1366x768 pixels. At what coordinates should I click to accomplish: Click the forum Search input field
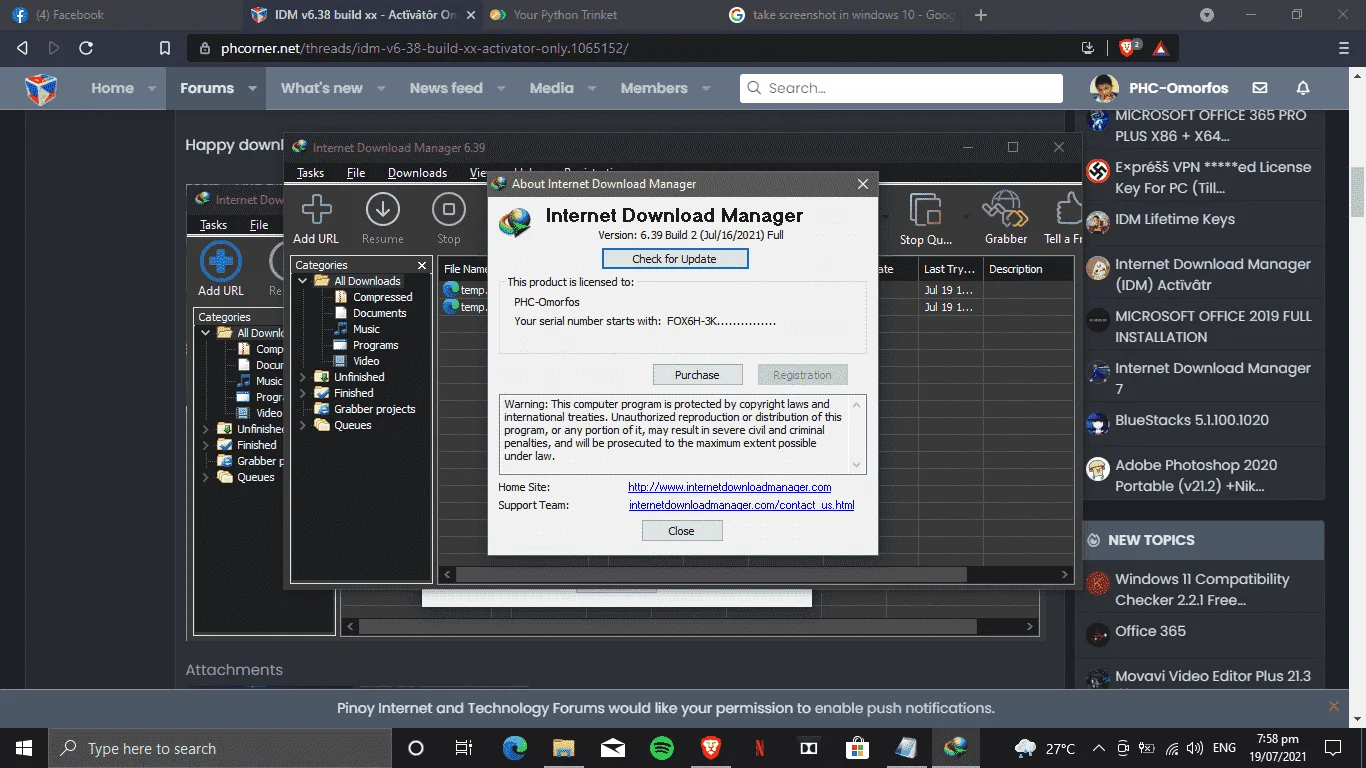click(902, 88)
